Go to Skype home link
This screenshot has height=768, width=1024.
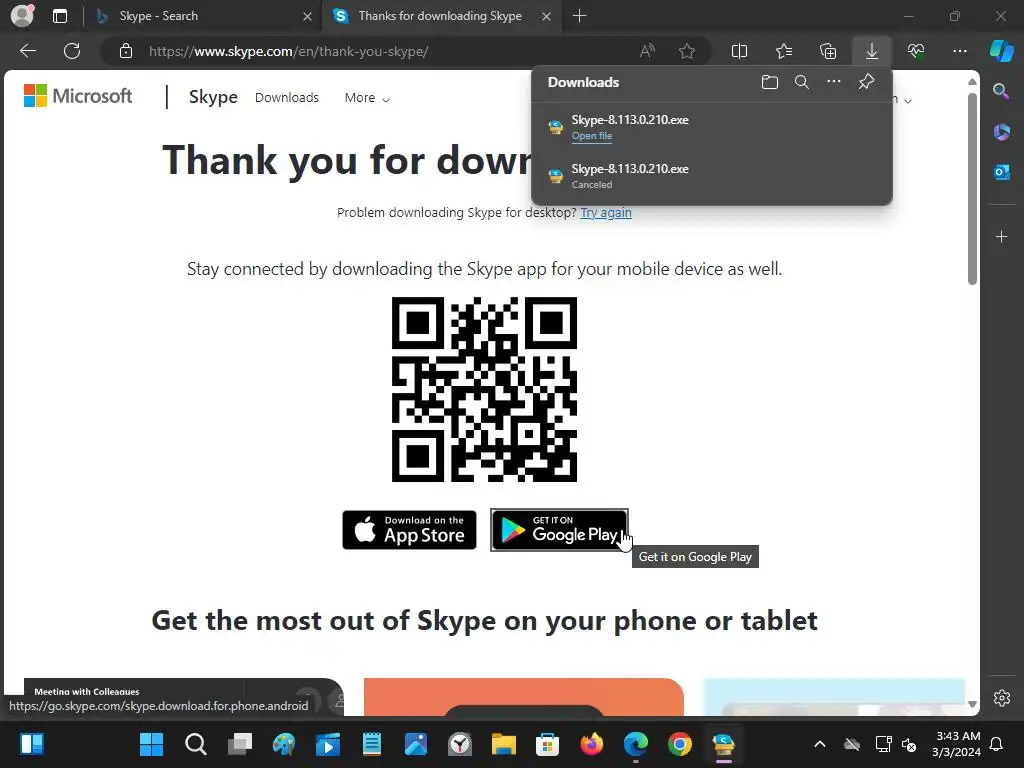(213, 97)
